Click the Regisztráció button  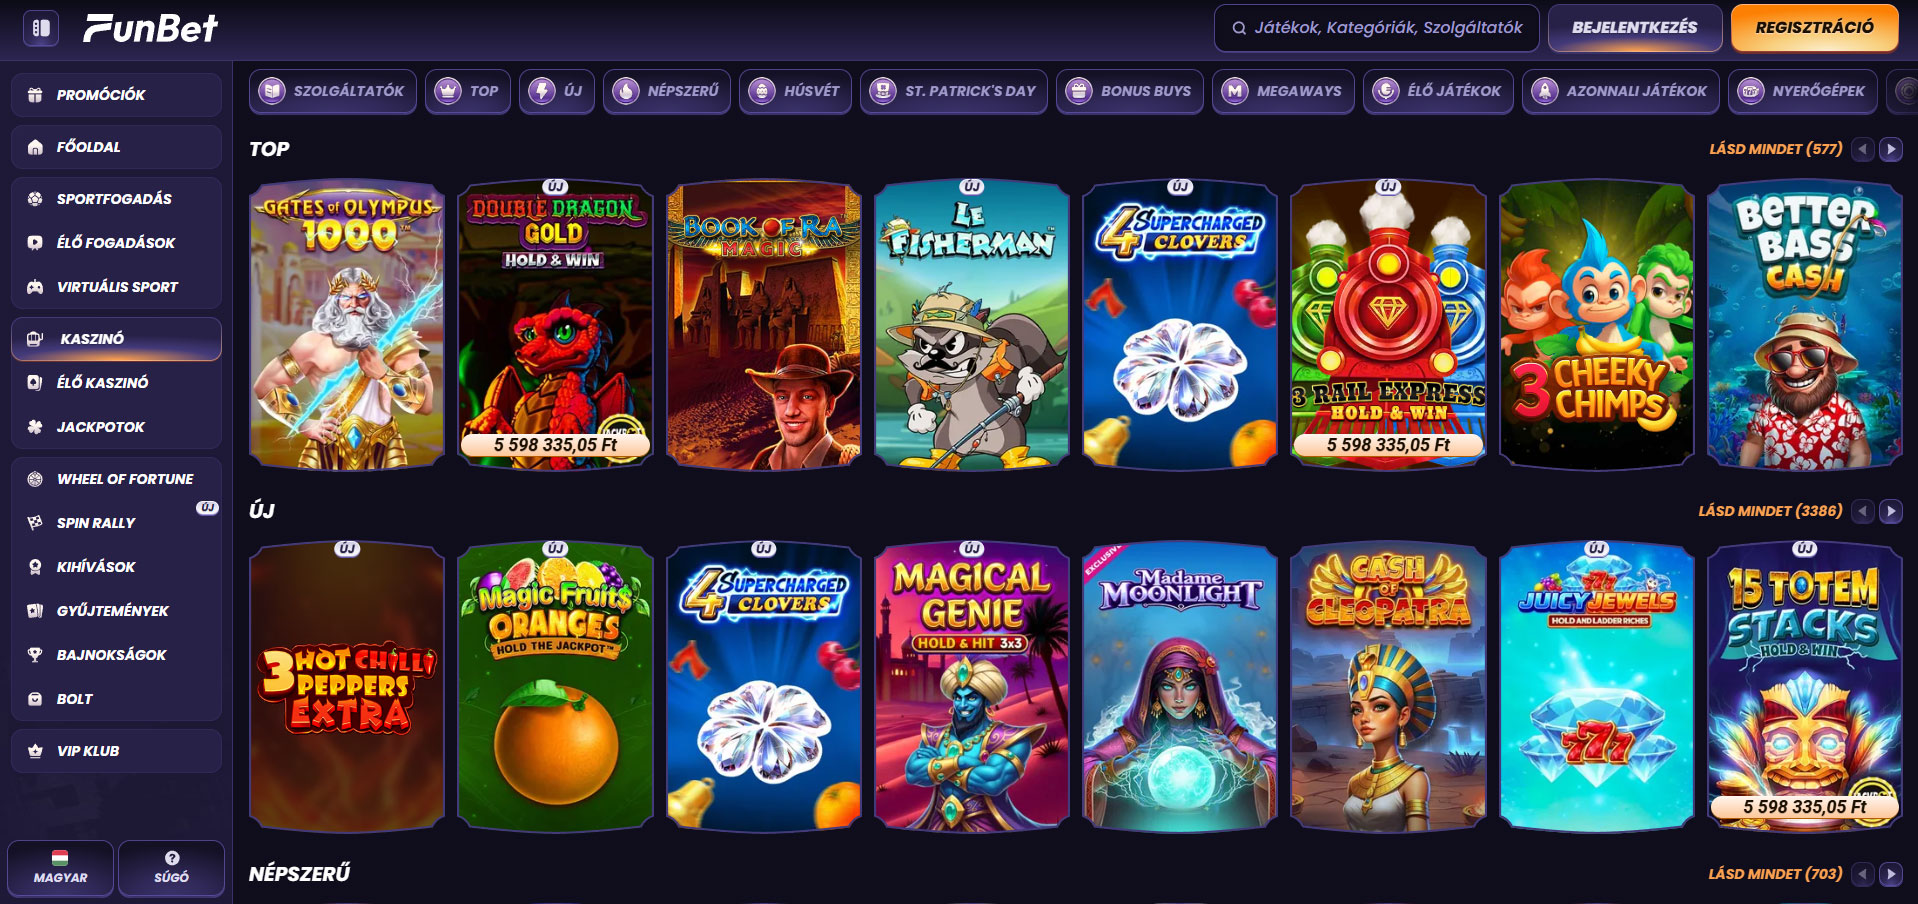coord(1814,28)
